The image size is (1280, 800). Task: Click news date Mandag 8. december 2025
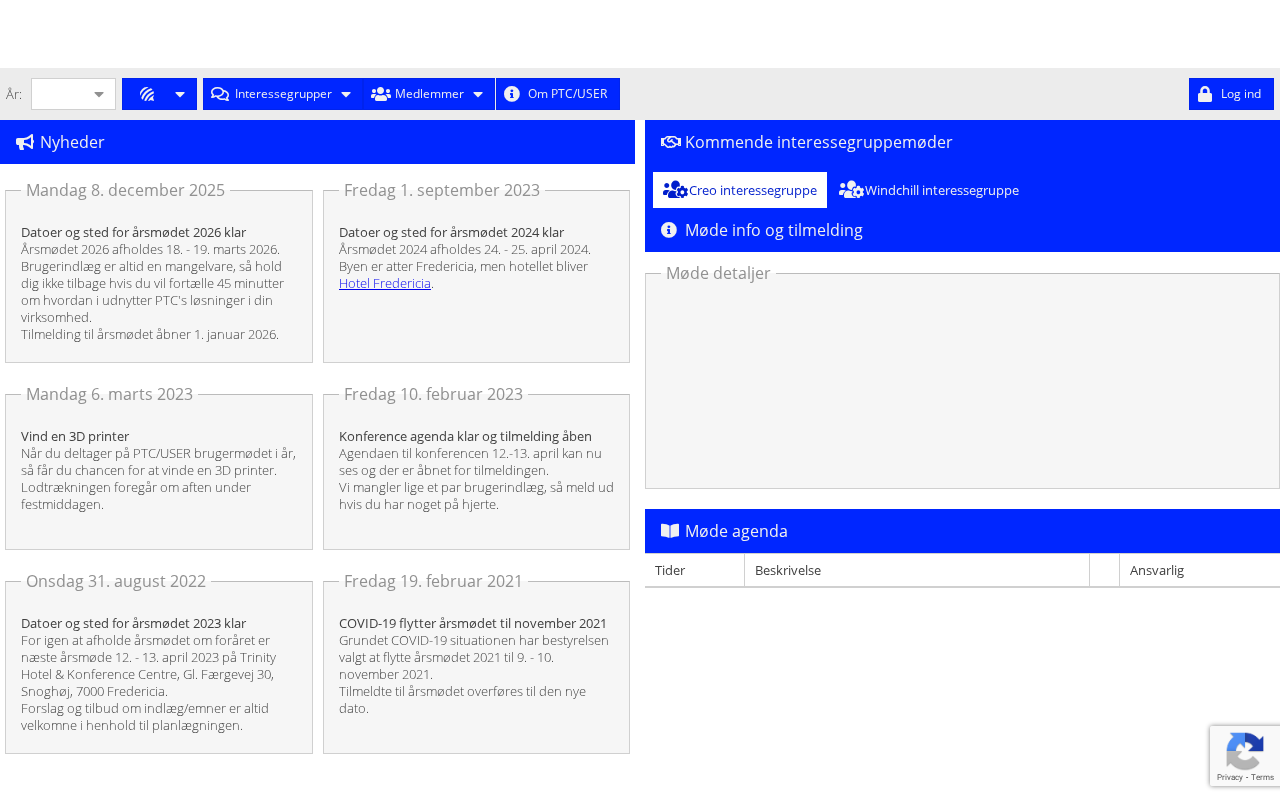(x=125, y=190)
